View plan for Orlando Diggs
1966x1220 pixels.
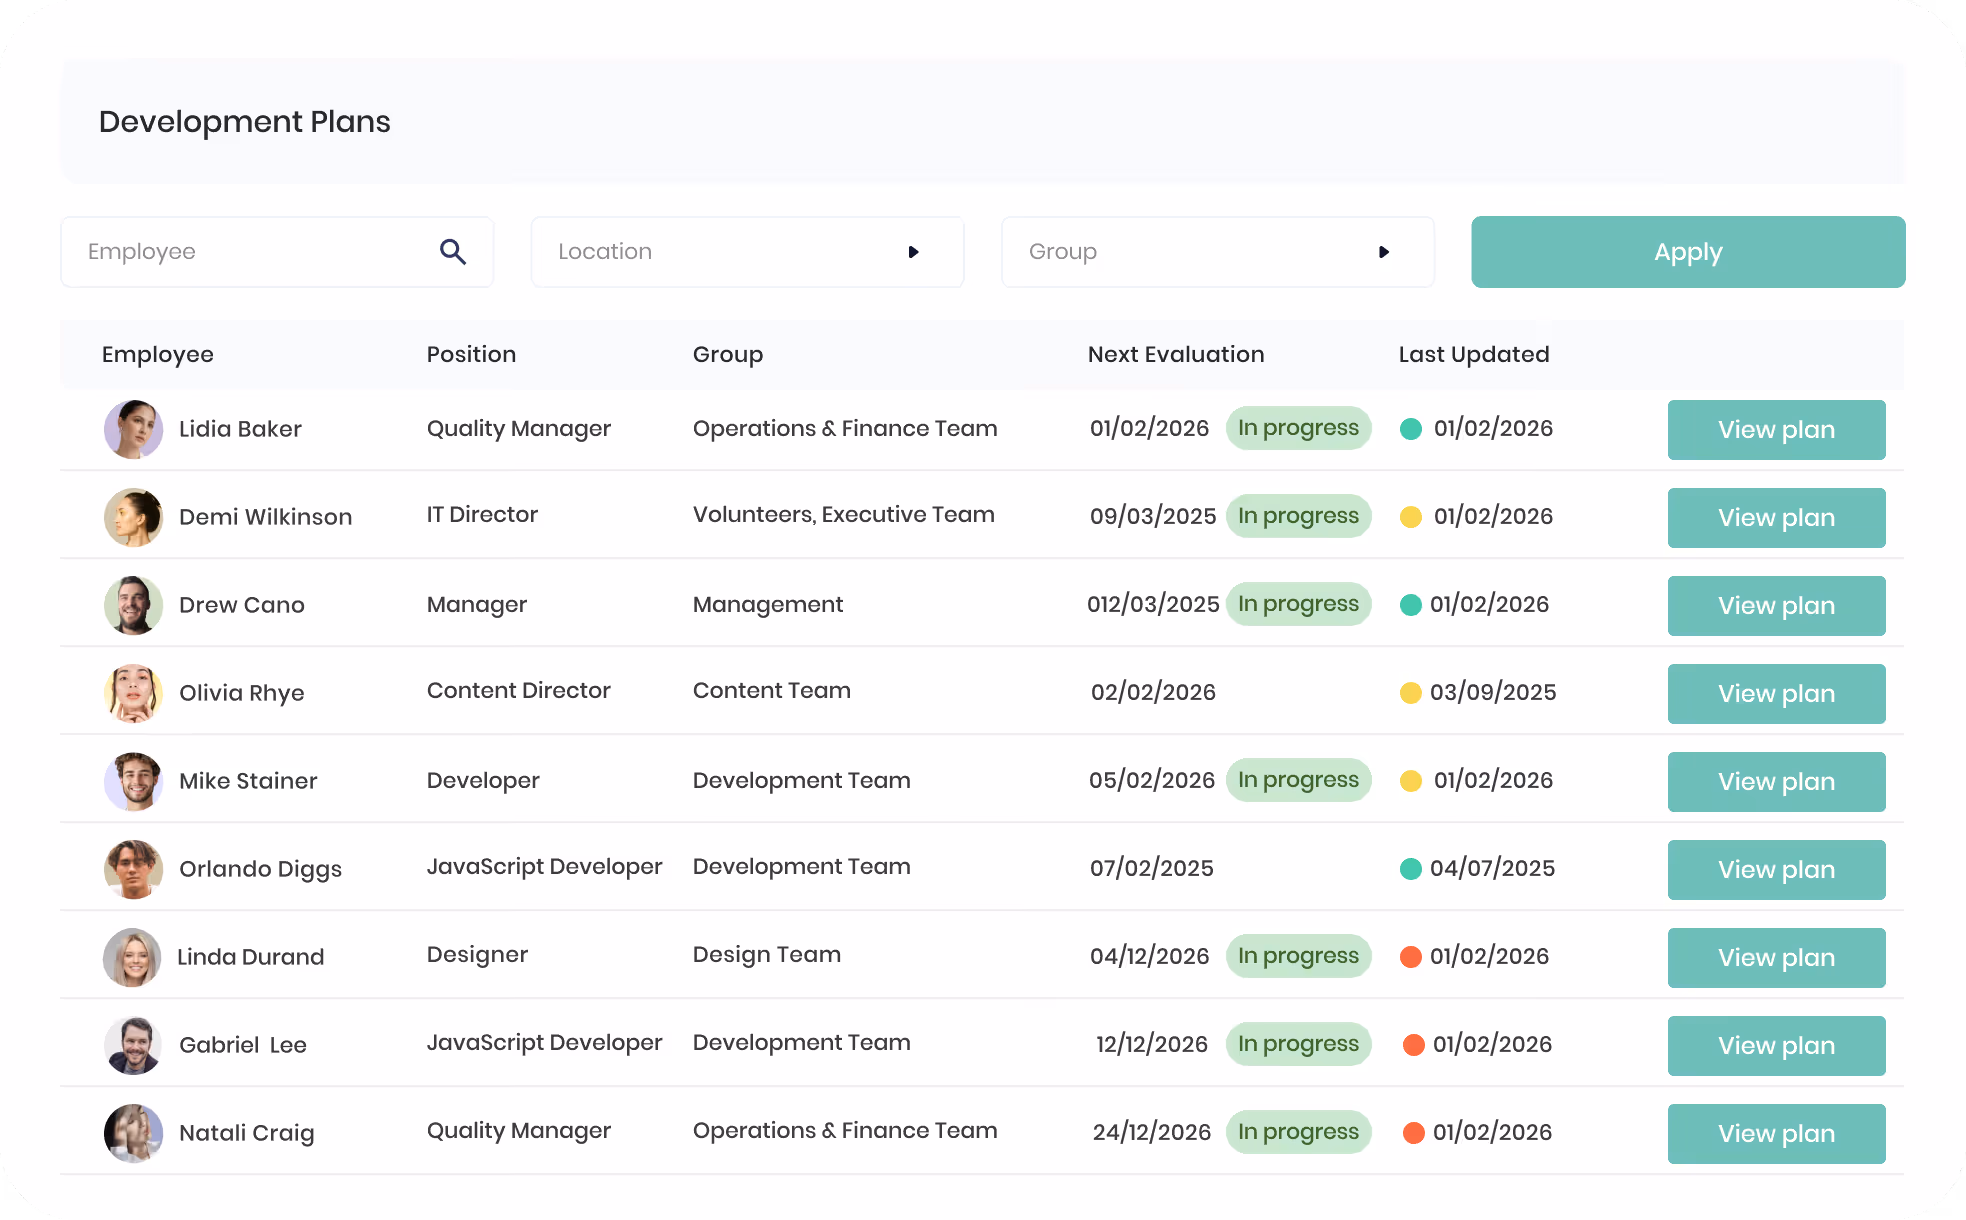pos(1776,870)
